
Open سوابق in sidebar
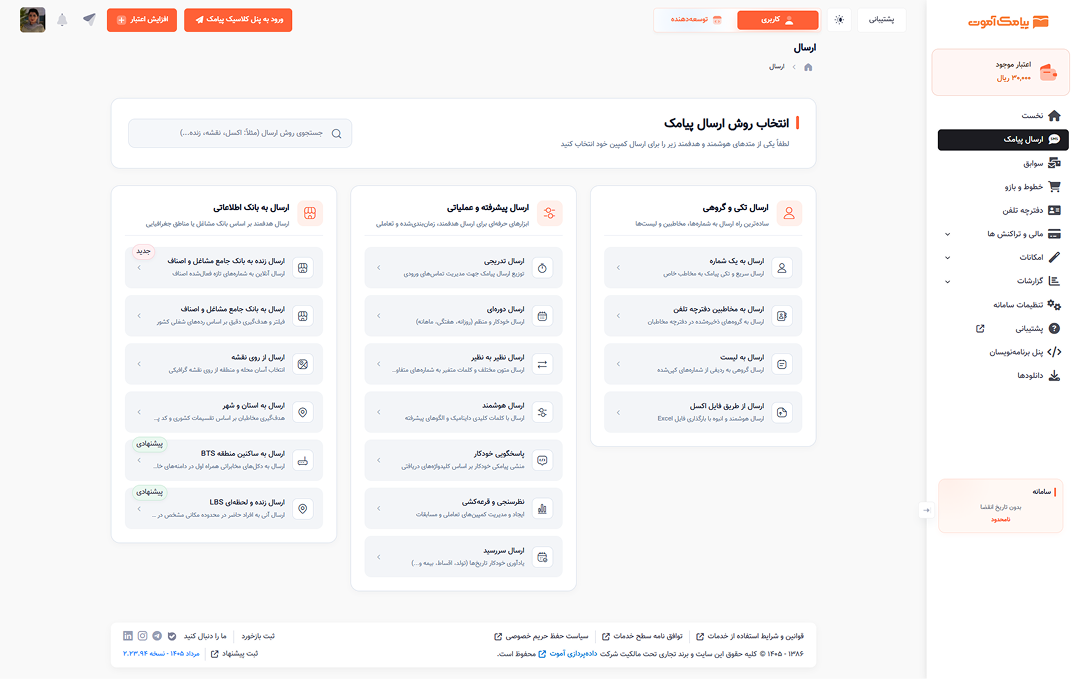(x=1041, y=163)
